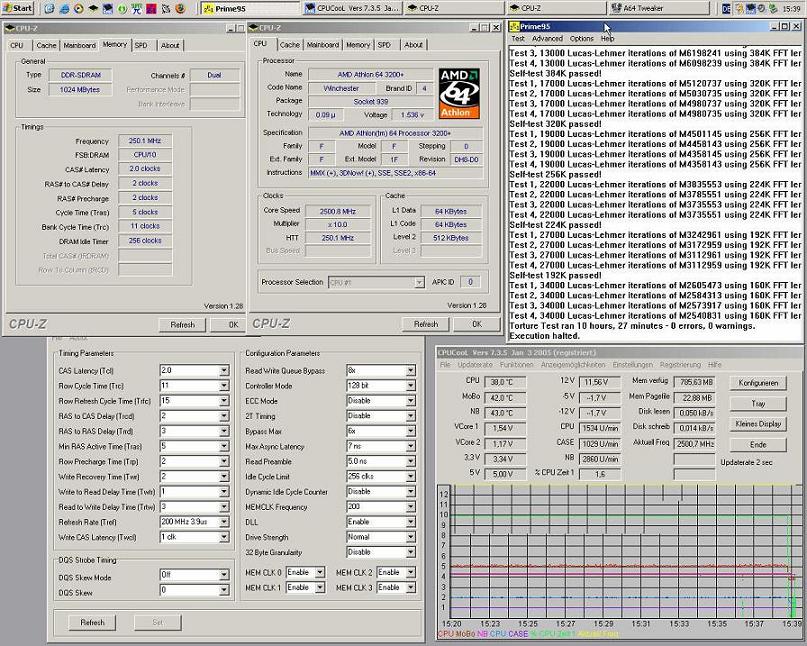Open the RAS to CAS Delay (Trcd) dropdown
This screenshot has height=646, width=807.
(224, 416)
